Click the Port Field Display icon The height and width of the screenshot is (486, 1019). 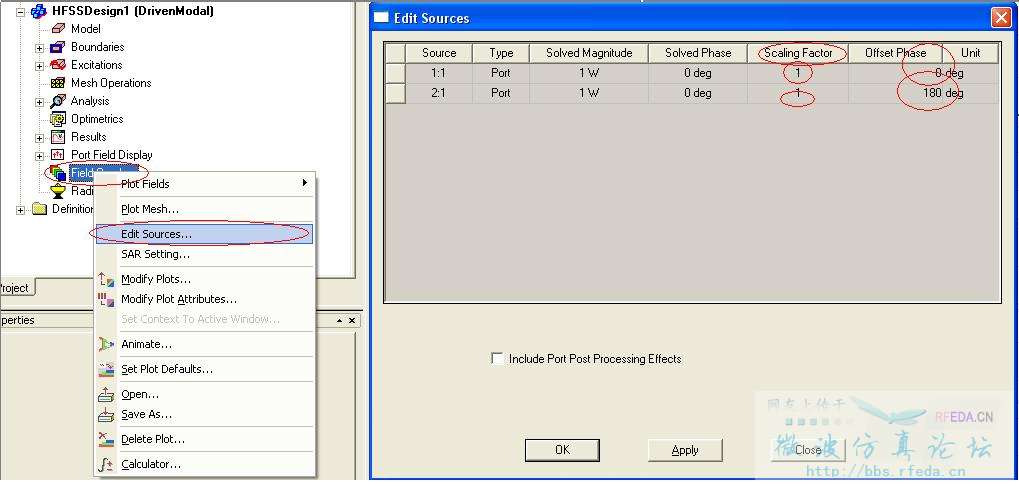point(58,155)
